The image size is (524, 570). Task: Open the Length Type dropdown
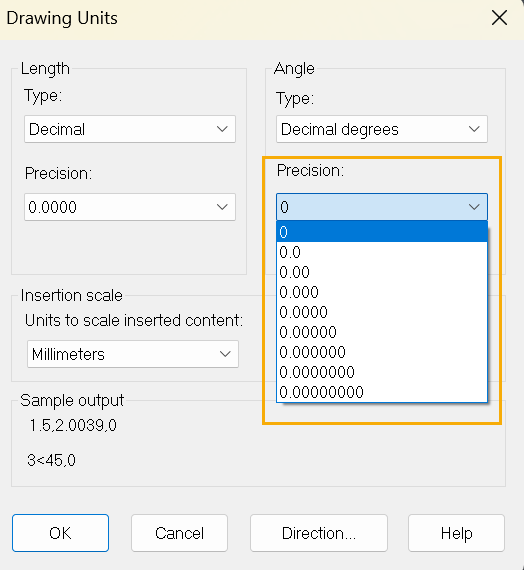tap(130, 129)
